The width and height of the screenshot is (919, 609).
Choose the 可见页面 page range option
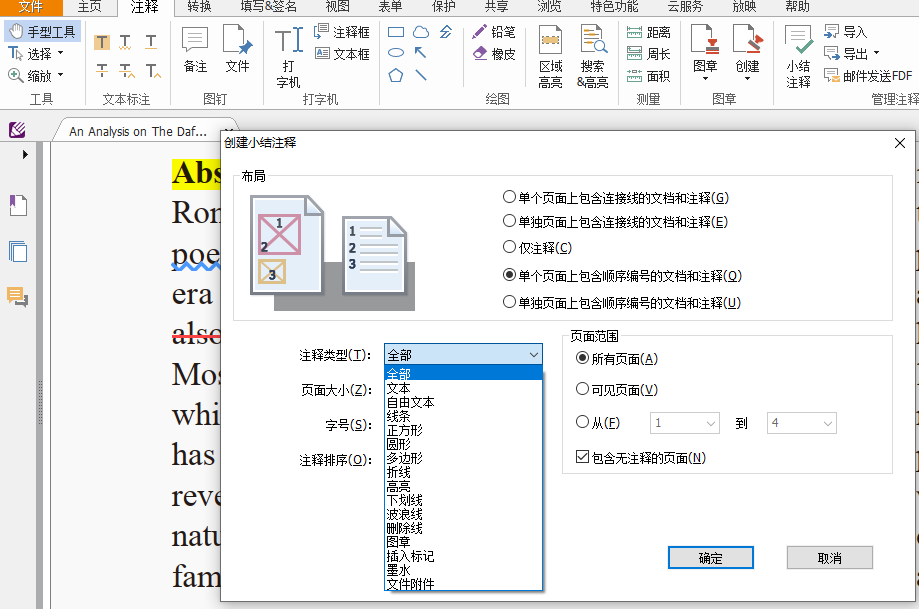point(583,389)
